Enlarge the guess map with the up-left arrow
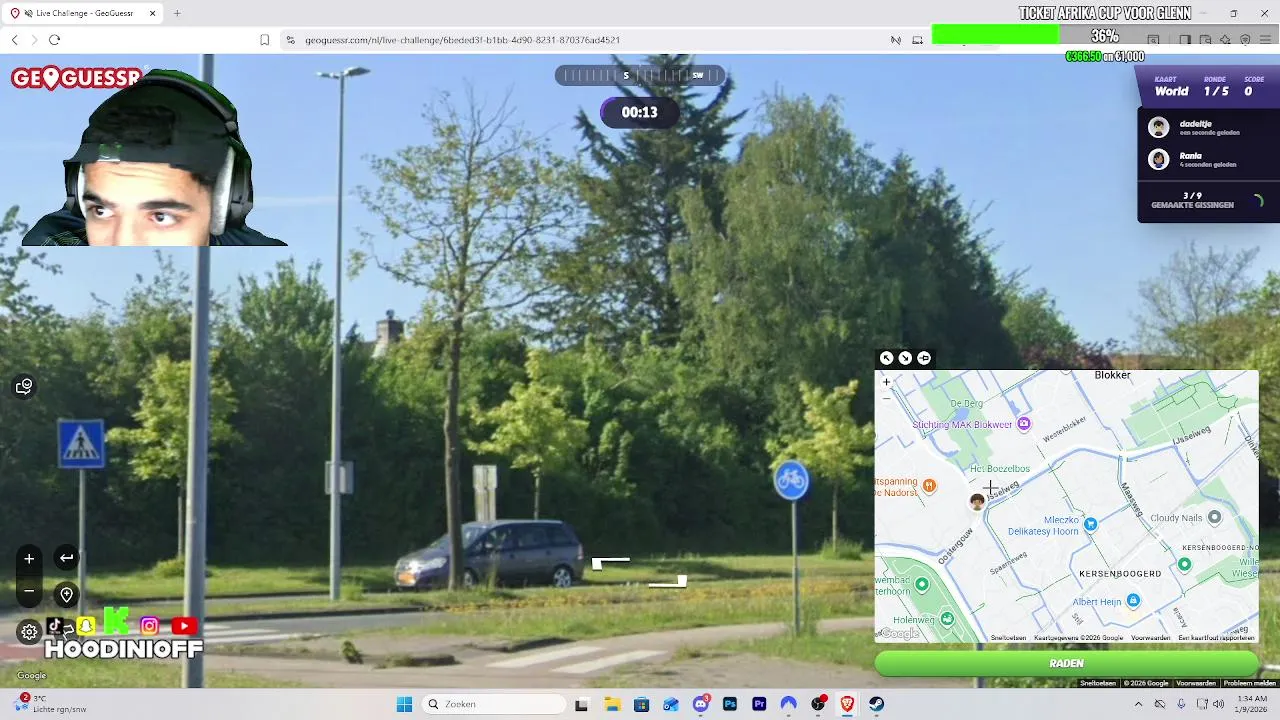The width and height of the screenshot is (1280, 720). coord(886,358)
